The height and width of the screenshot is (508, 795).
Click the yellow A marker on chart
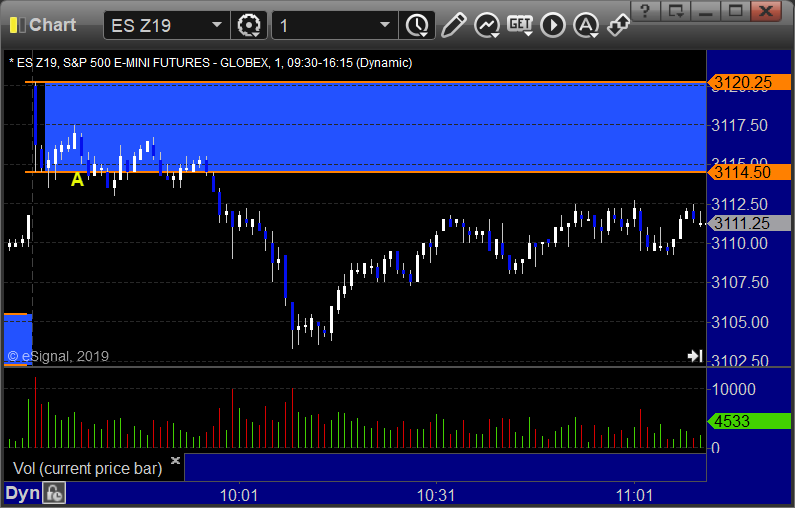click(77, 179)
